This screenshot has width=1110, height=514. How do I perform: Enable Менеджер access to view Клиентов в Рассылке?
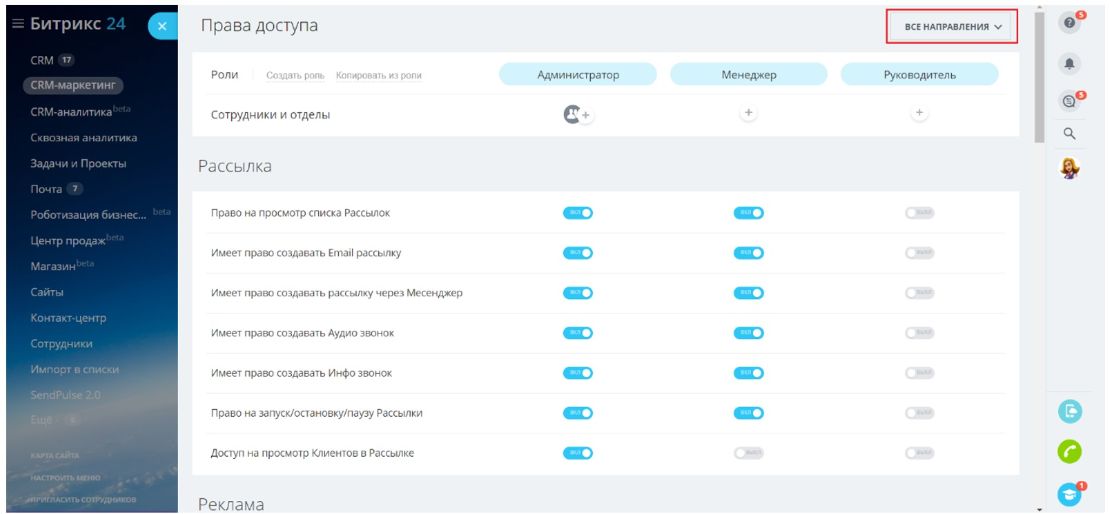(748, 453)
